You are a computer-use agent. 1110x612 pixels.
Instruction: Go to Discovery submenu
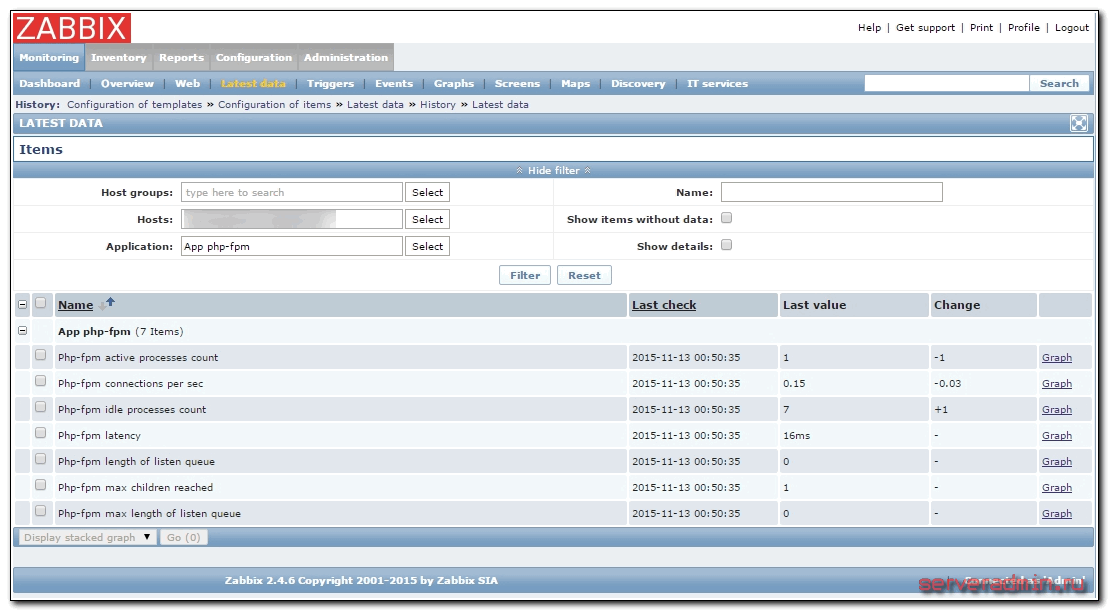[639, 83]
